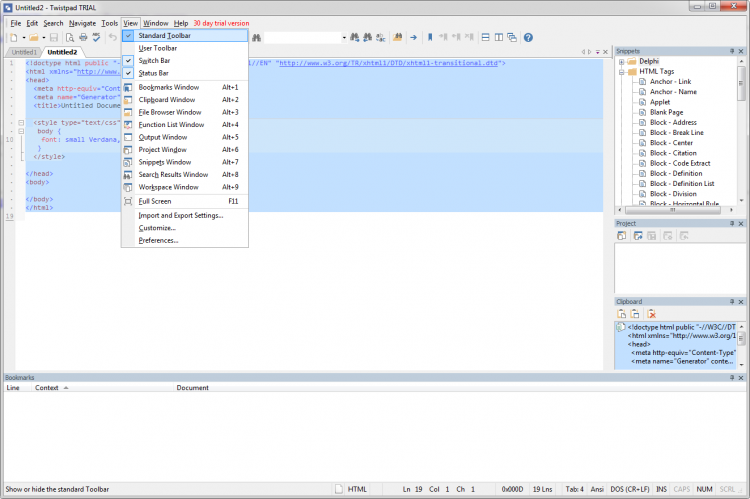Open the File menu

[16, 23]
